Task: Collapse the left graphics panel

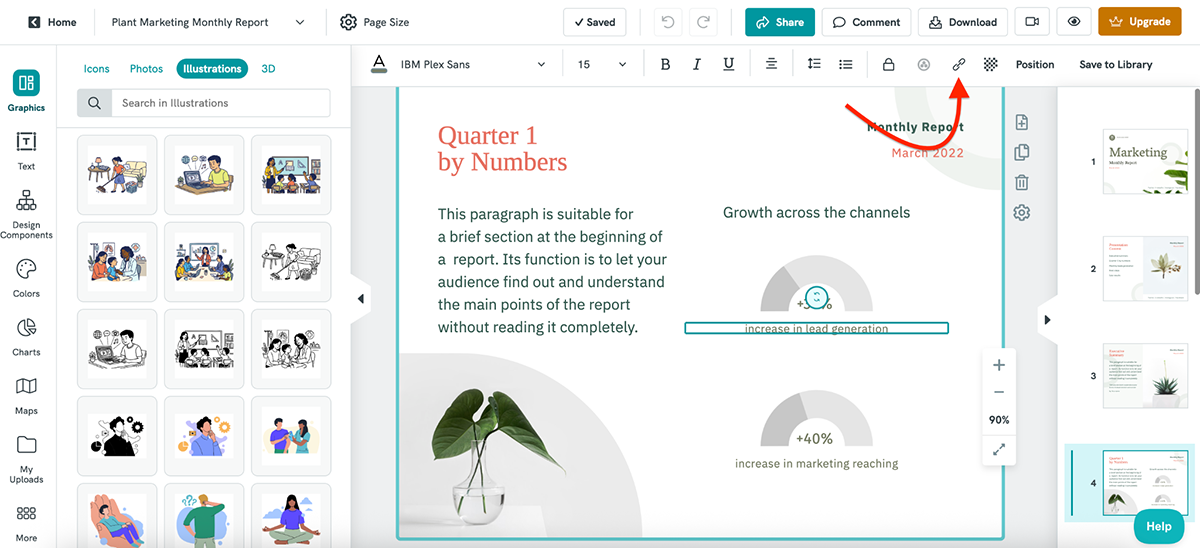Action: [360, 299]
